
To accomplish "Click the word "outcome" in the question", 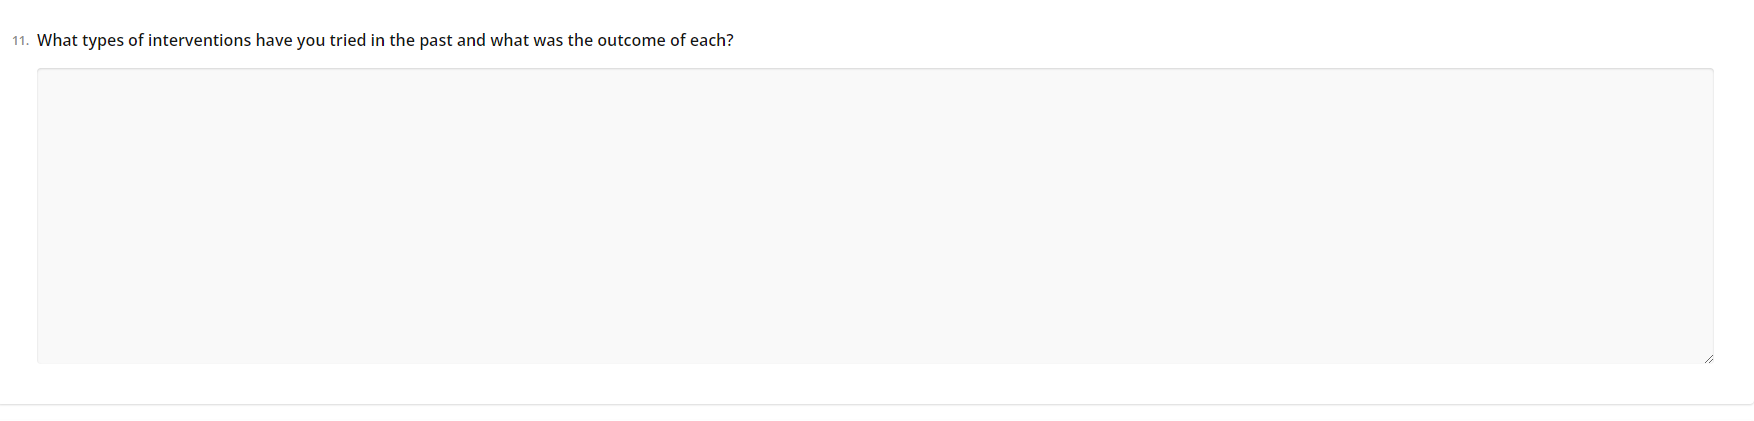I will (x=631, y=41).
